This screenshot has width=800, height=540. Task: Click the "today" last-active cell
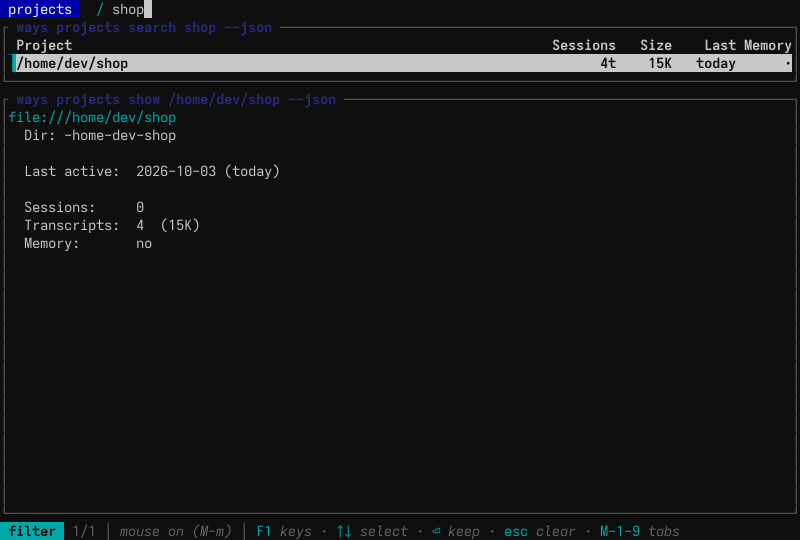tap(716, 63)
